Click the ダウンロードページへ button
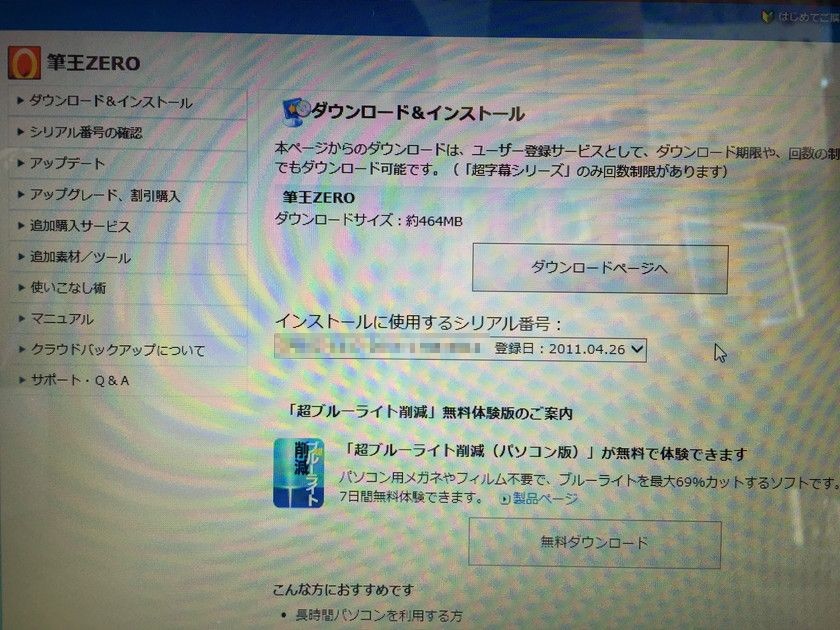The width and height of the screenshot is (840, 630). pyautogui.click(x=600, y=267)
